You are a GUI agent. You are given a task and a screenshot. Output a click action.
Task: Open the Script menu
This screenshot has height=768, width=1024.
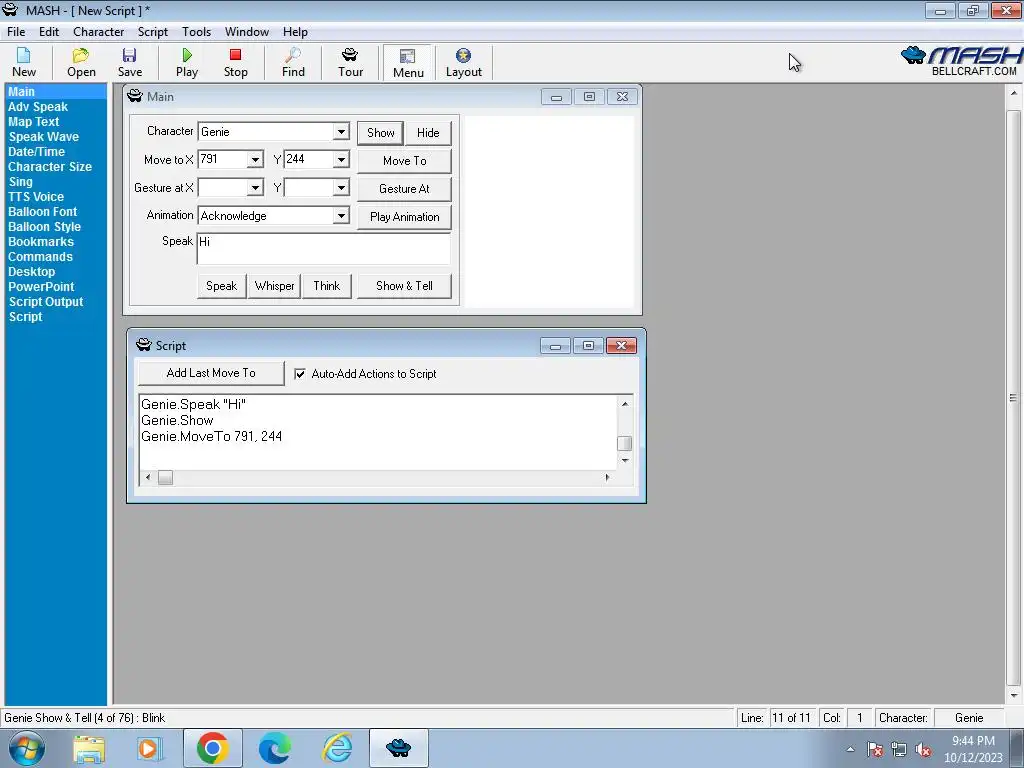153,31
